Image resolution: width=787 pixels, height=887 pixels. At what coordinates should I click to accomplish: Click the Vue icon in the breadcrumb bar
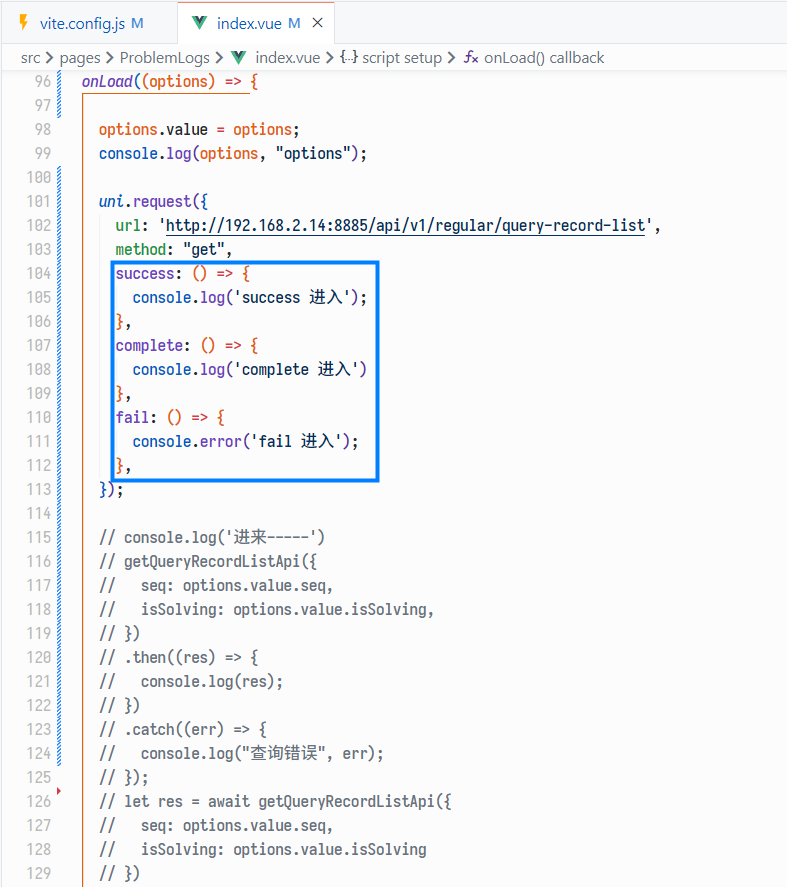(239, 58)
